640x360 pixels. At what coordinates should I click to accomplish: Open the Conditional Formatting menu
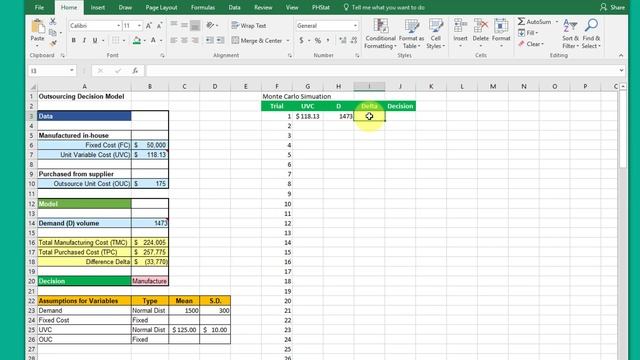[380, 34]
